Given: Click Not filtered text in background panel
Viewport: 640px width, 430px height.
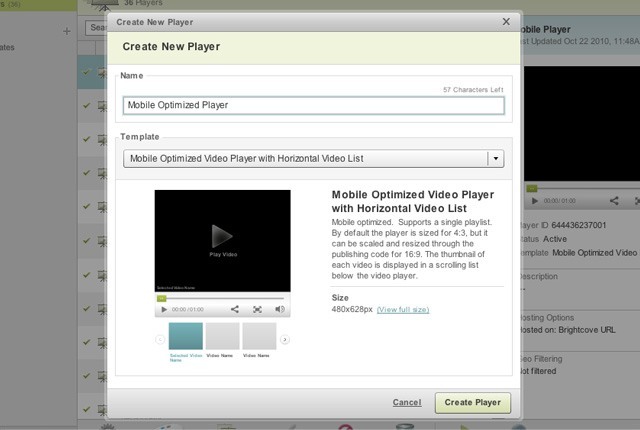Looking at the screenshot, I should pyautogui.click(x=538, y=371).
